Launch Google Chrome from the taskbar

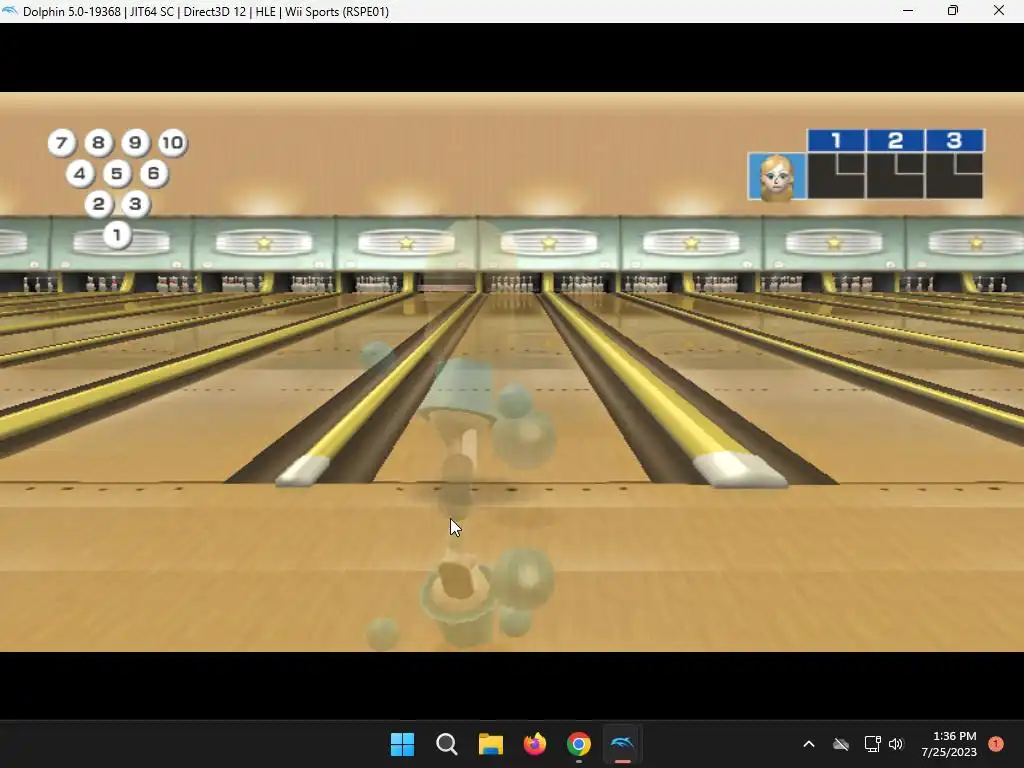click(579, 744)
